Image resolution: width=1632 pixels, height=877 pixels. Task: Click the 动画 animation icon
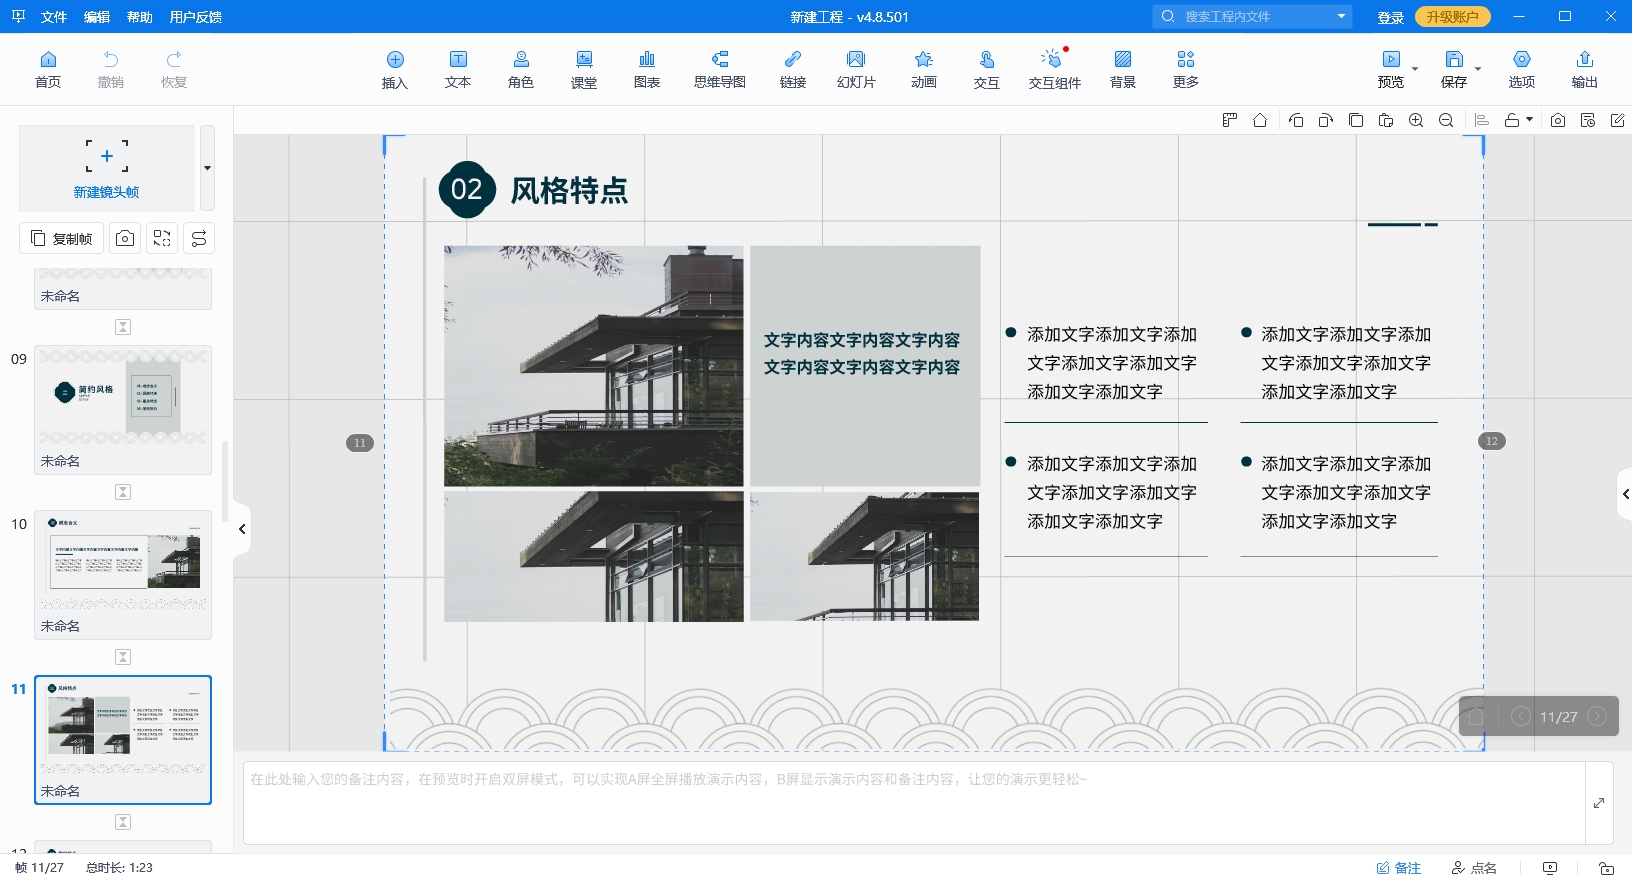point(923,69)
